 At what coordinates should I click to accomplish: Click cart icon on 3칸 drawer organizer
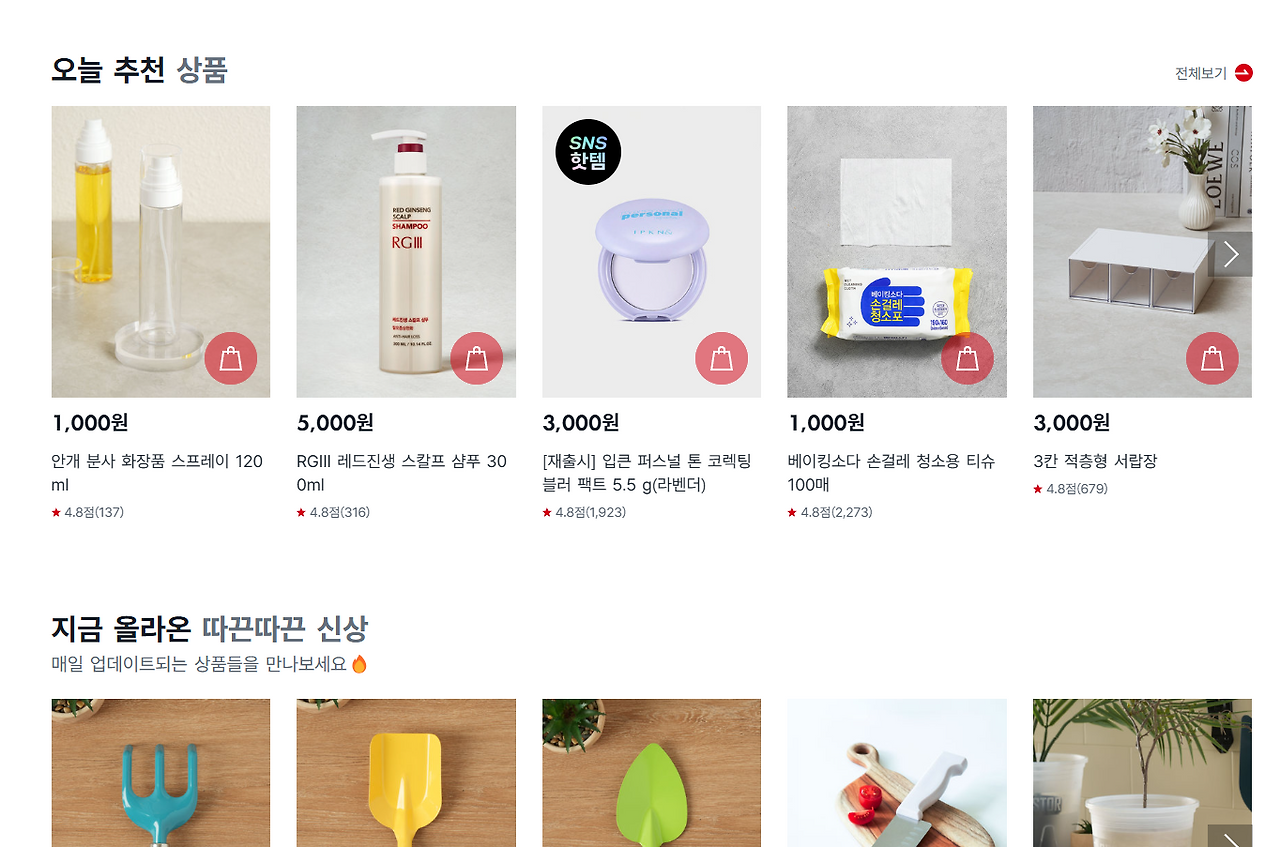coord(1212,358)
